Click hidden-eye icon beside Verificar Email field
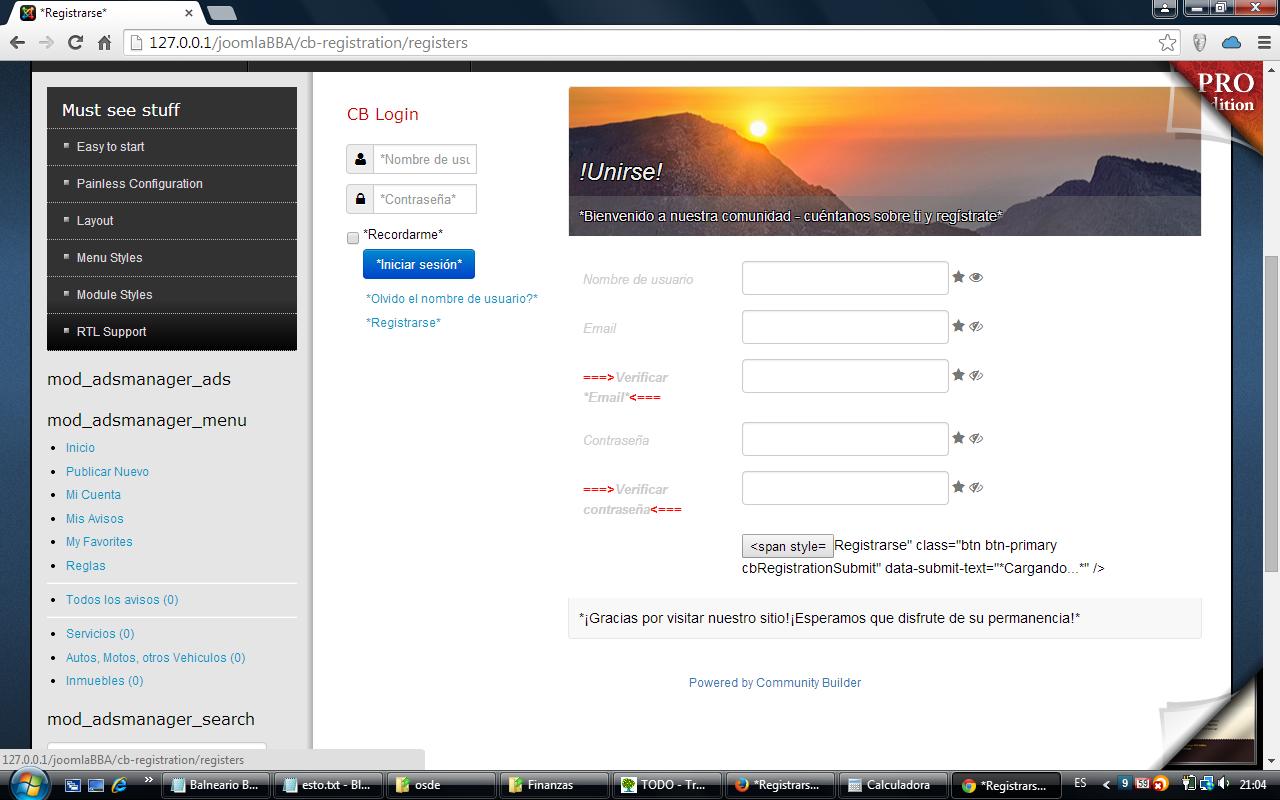This screenshot has height=800, width=1280. pyautogui.click(x=976, y=375)
